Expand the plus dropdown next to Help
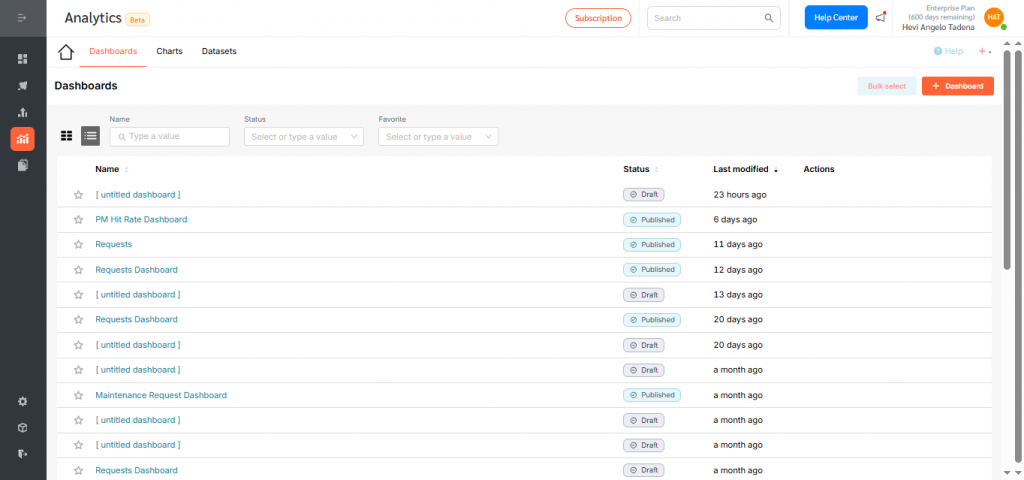The height and width of the screenshot is (480, 1024). (x=985, y=51)
